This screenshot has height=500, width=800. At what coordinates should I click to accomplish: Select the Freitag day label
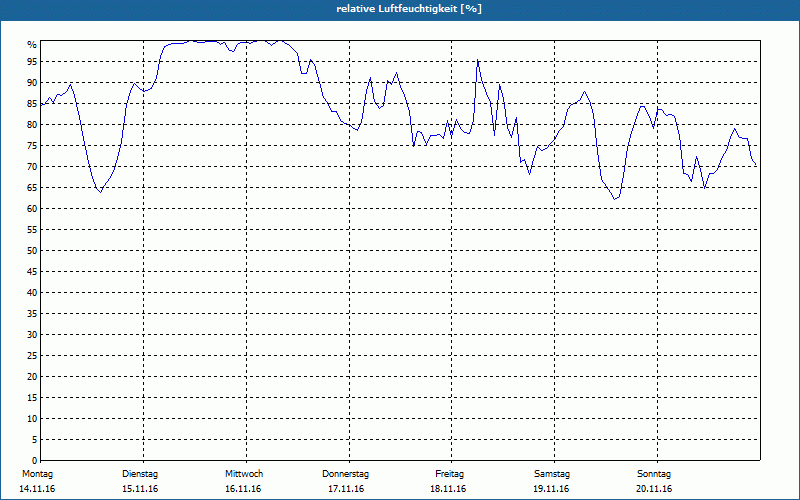pos(449,474)
